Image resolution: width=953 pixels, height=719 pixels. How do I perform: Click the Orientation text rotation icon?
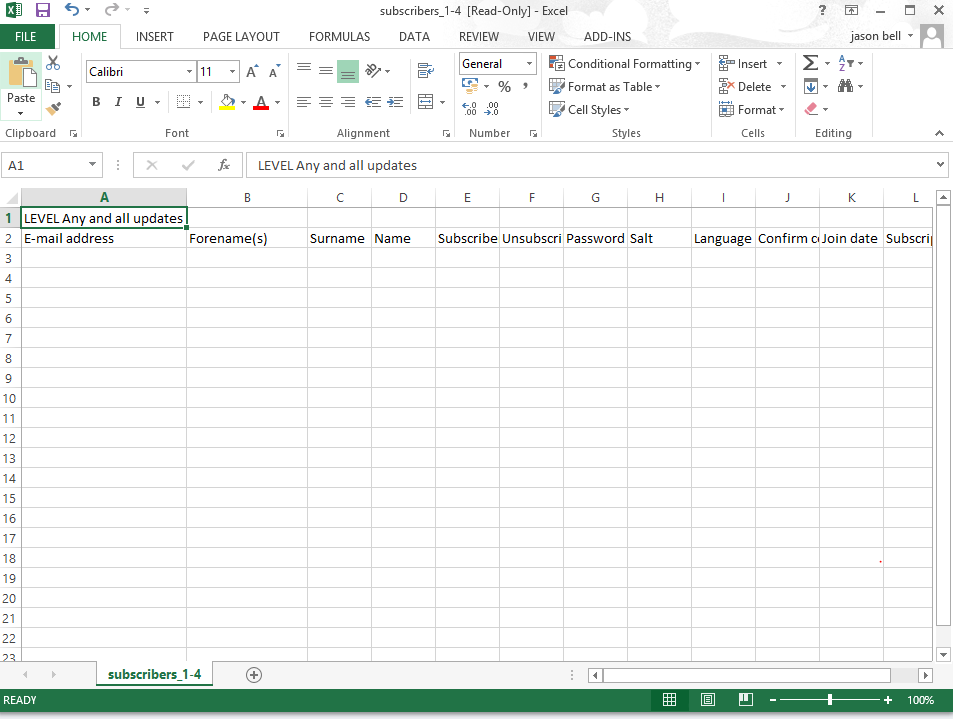coord(373,71)
